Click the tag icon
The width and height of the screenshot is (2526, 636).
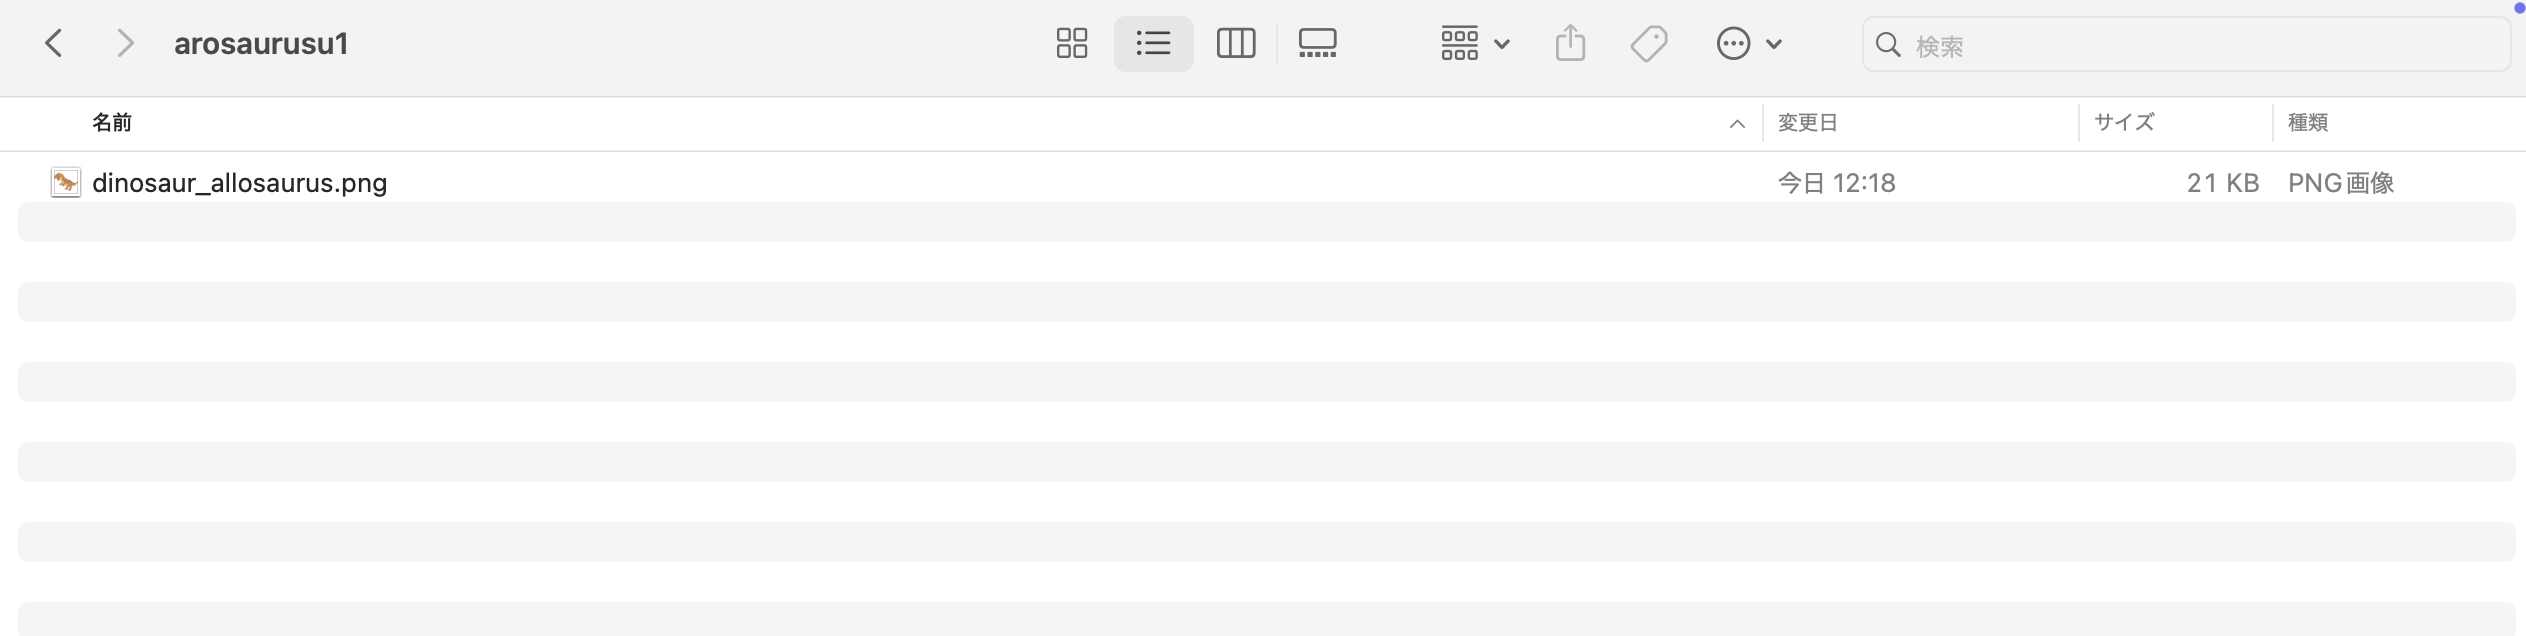[1648, 43]
